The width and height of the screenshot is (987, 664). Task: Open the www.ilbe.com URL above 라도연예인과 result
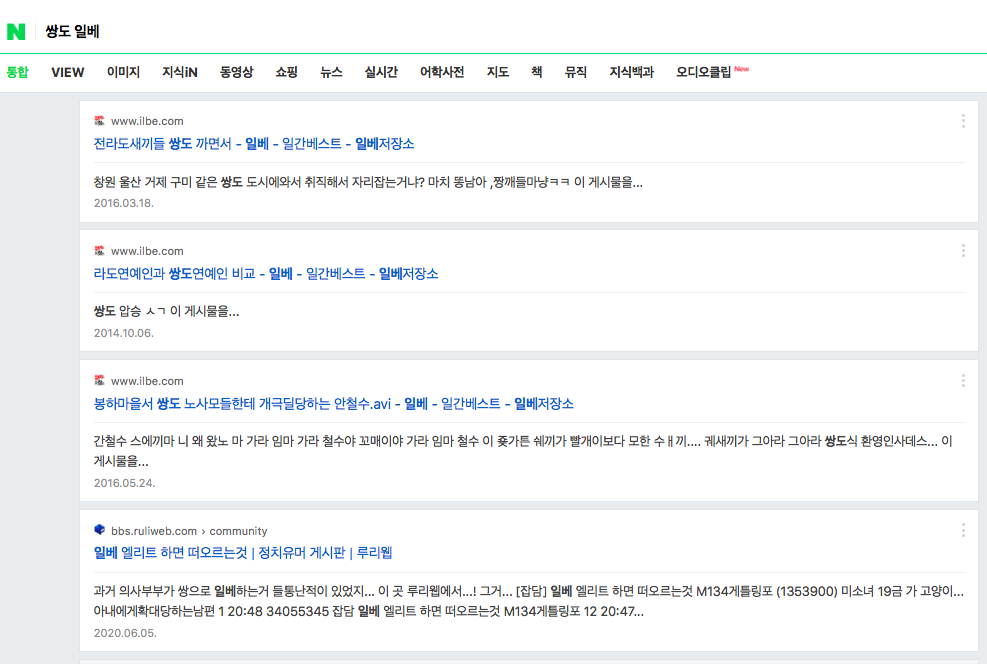click(x=147, y=251)
